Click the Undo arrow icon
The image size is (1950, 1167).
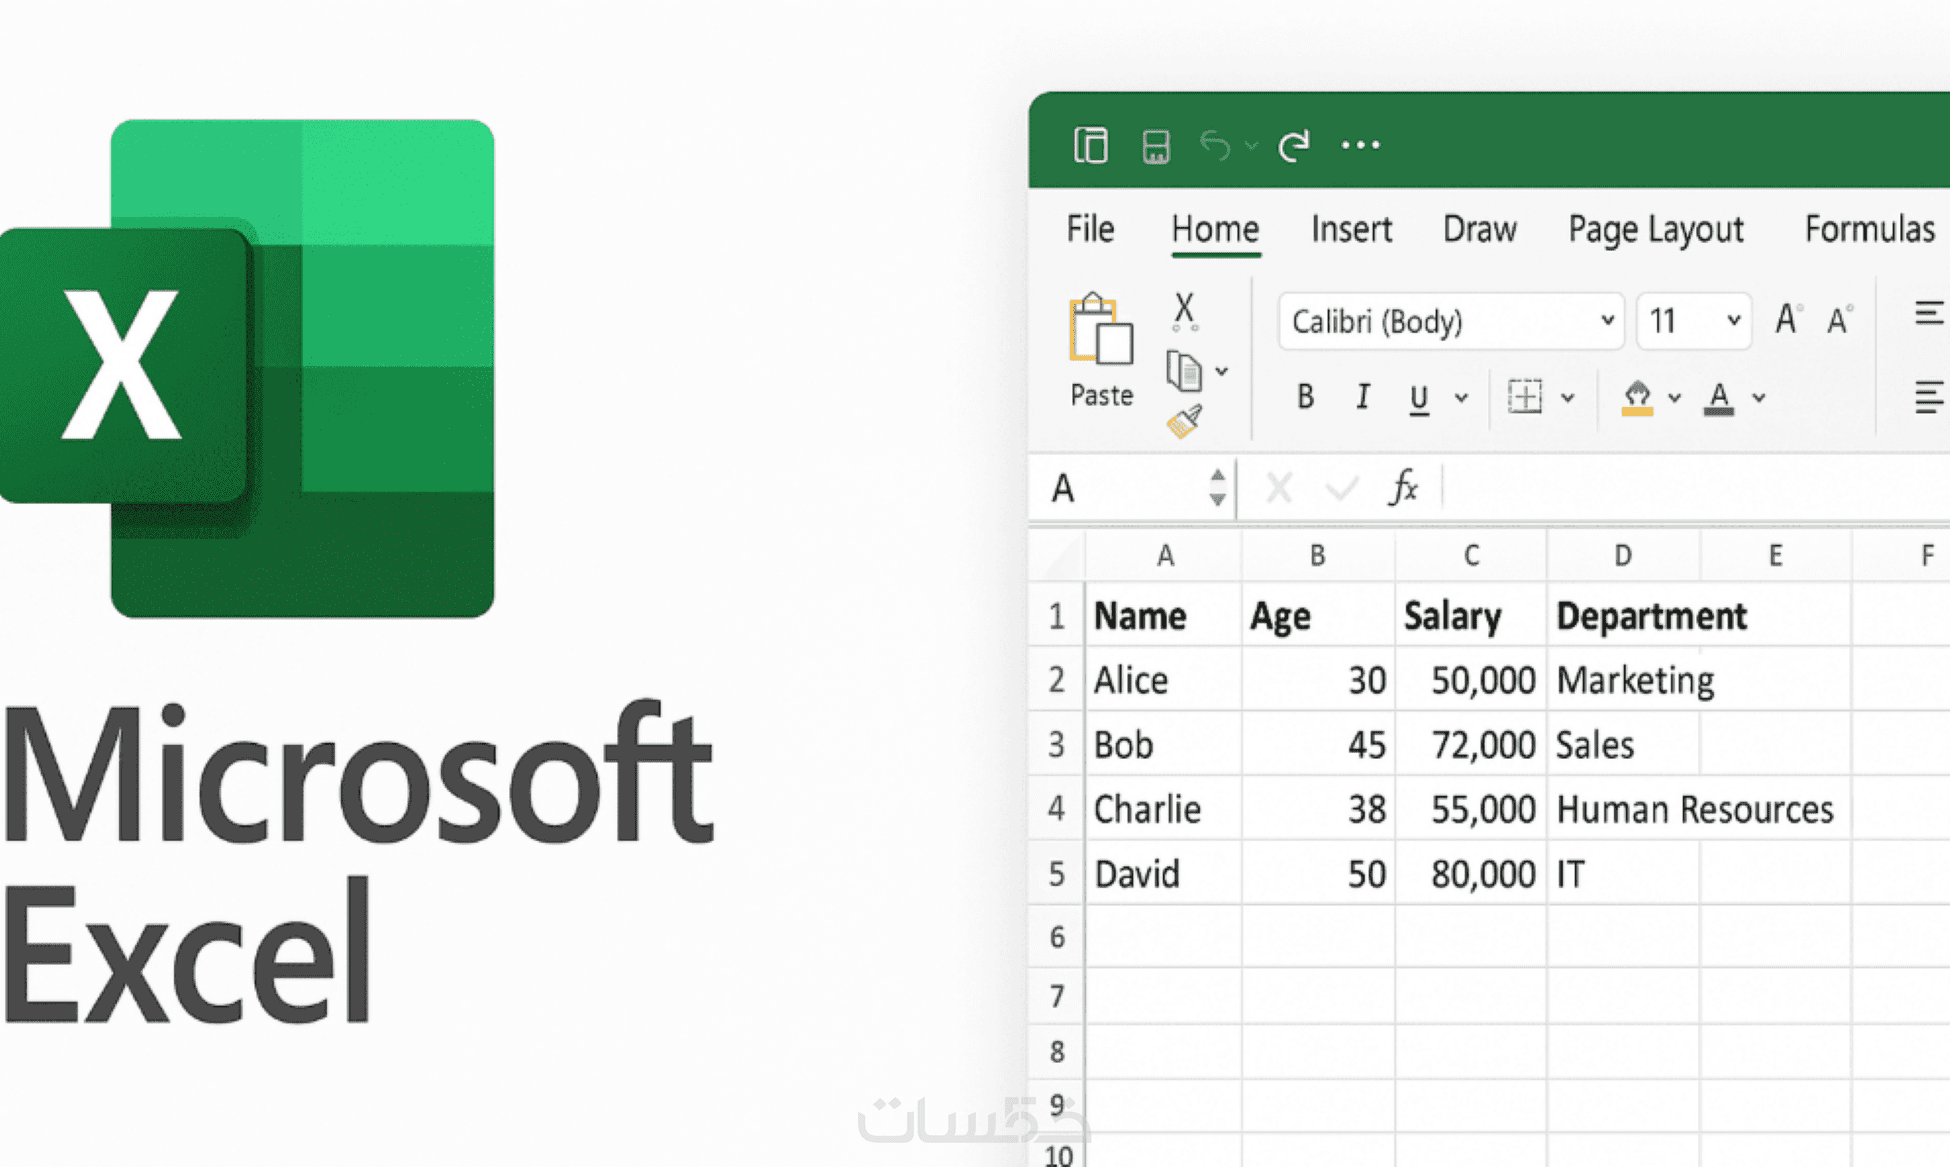(x=1215, y=146)
